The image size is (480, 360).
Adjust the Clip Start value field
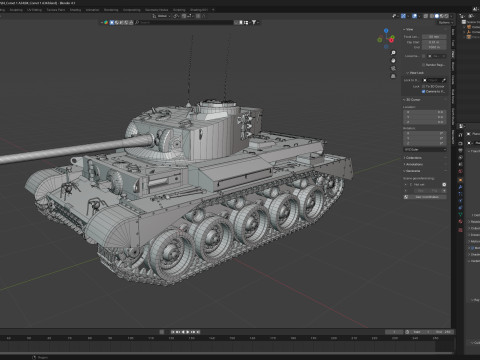pos(434,42)
